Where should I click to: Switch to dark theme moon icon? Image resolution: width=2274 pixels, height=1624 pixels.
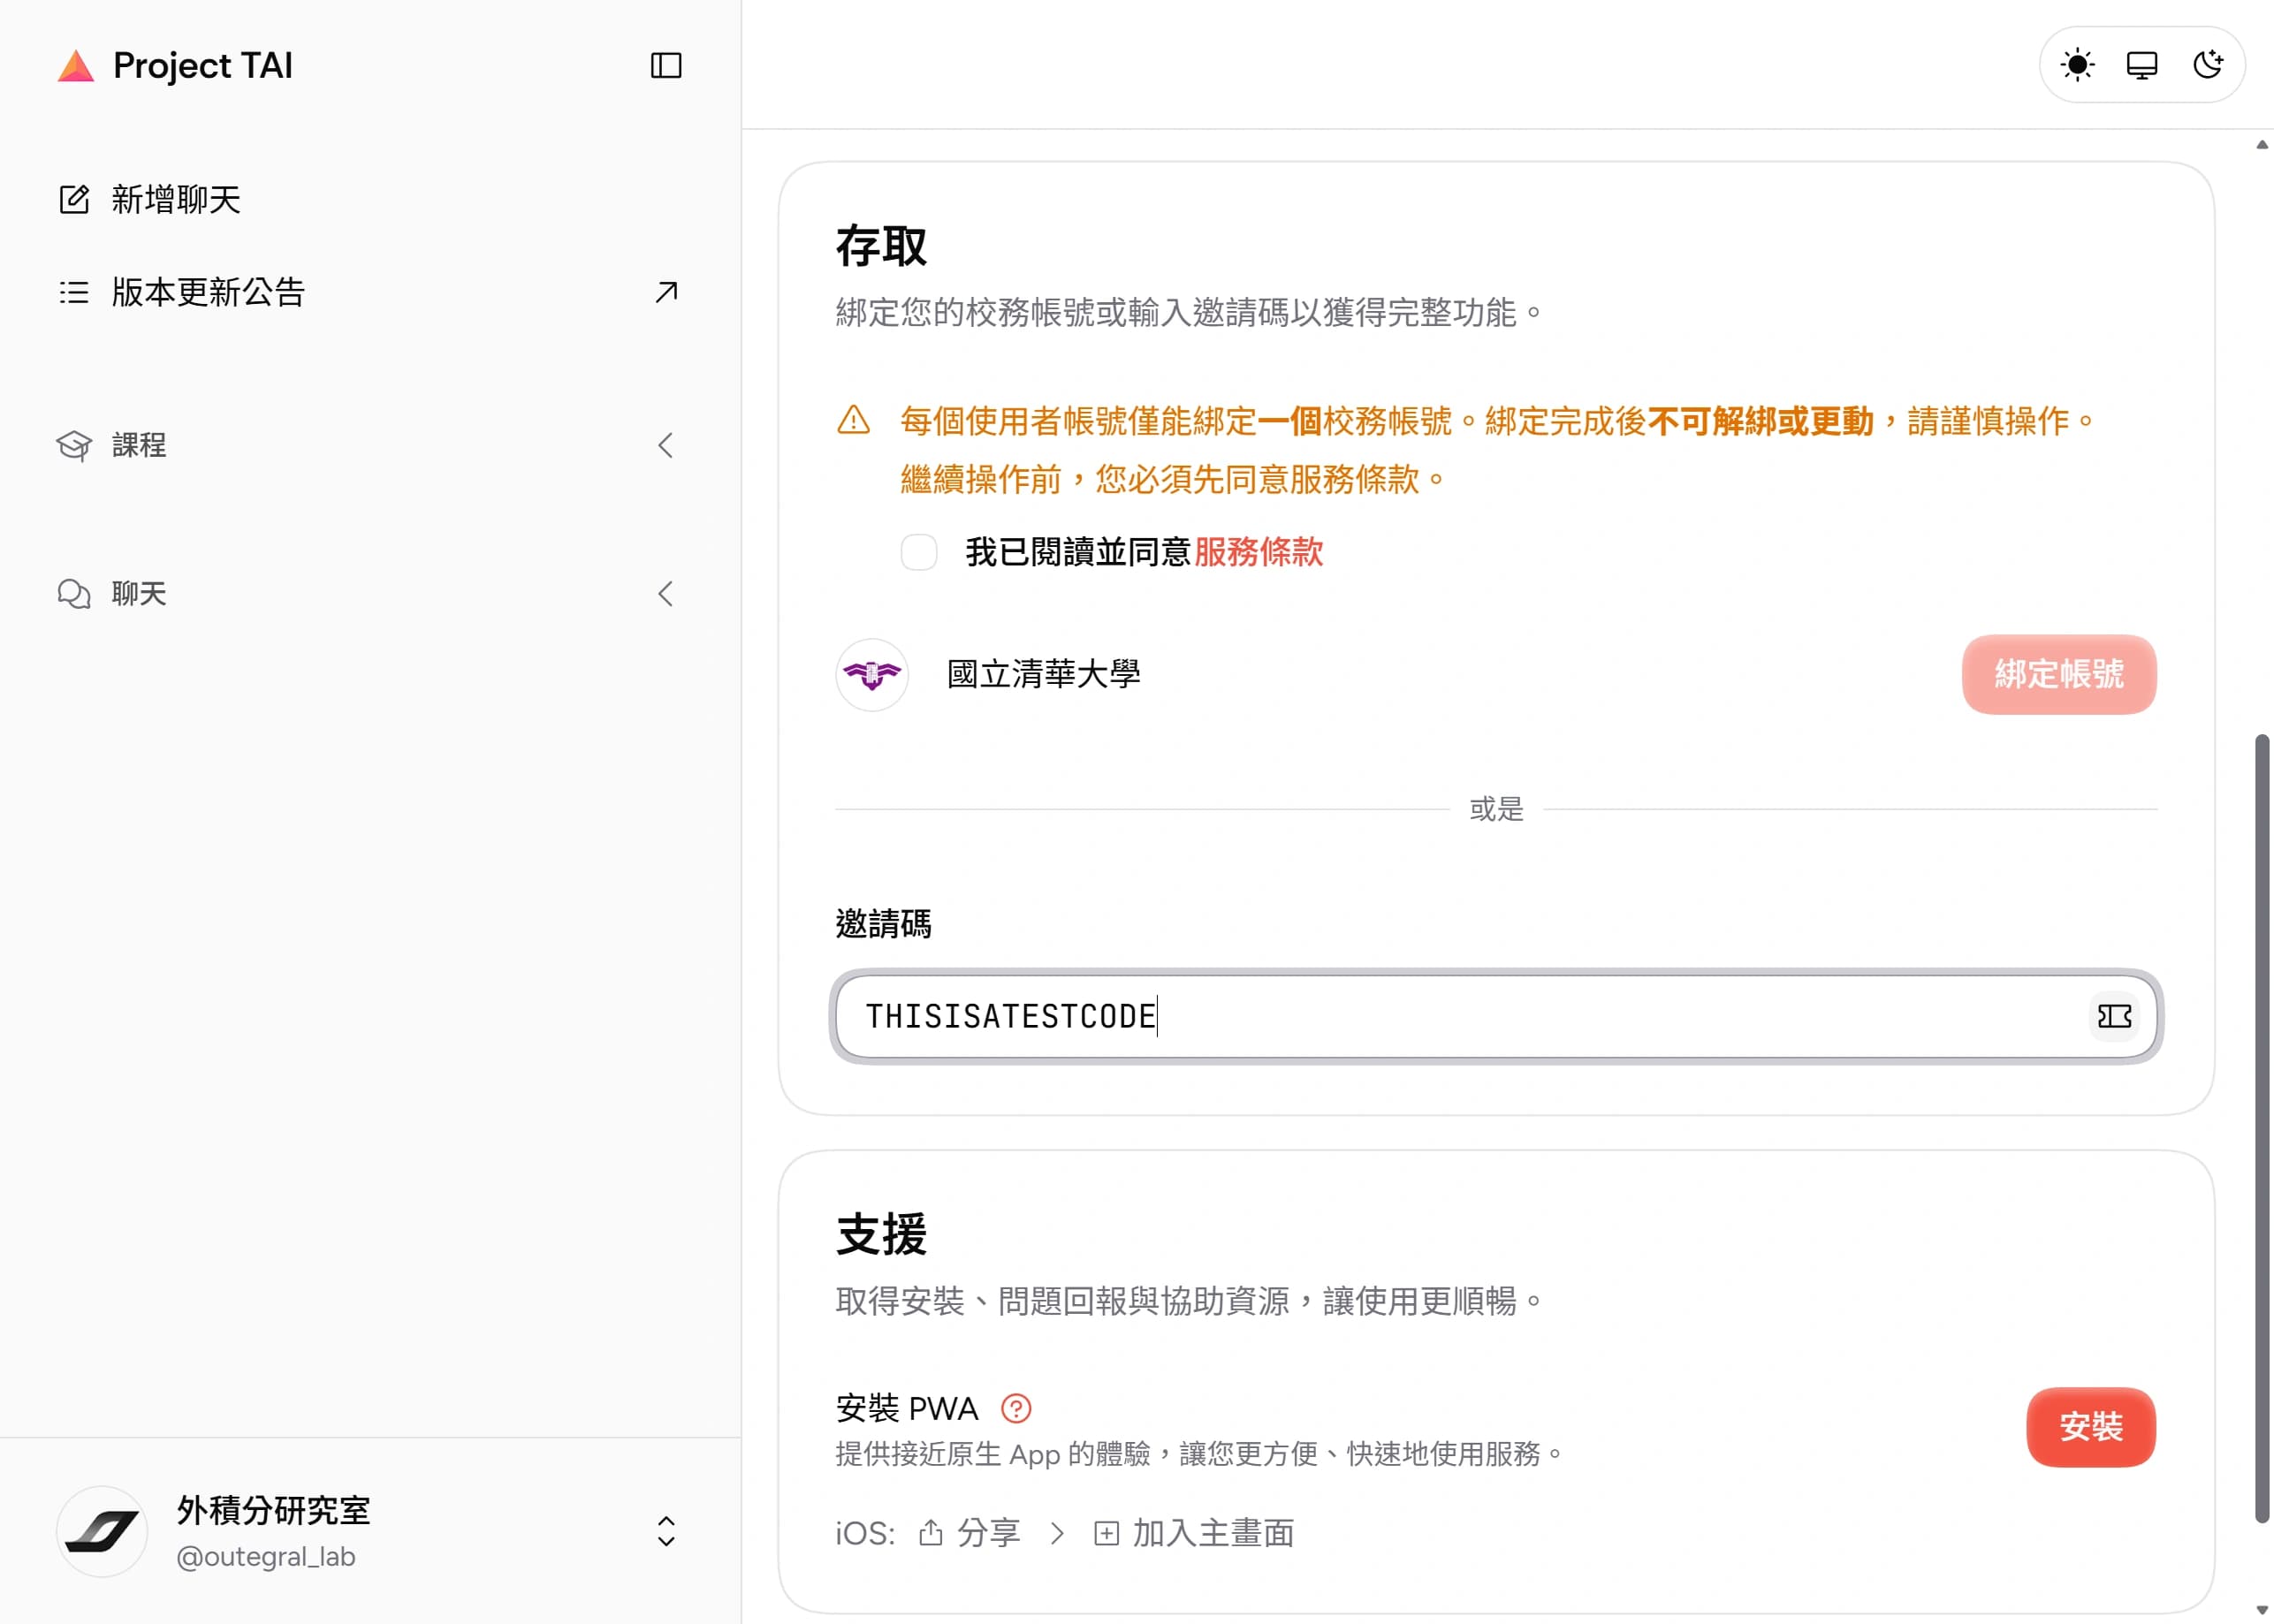[2208, 65]
